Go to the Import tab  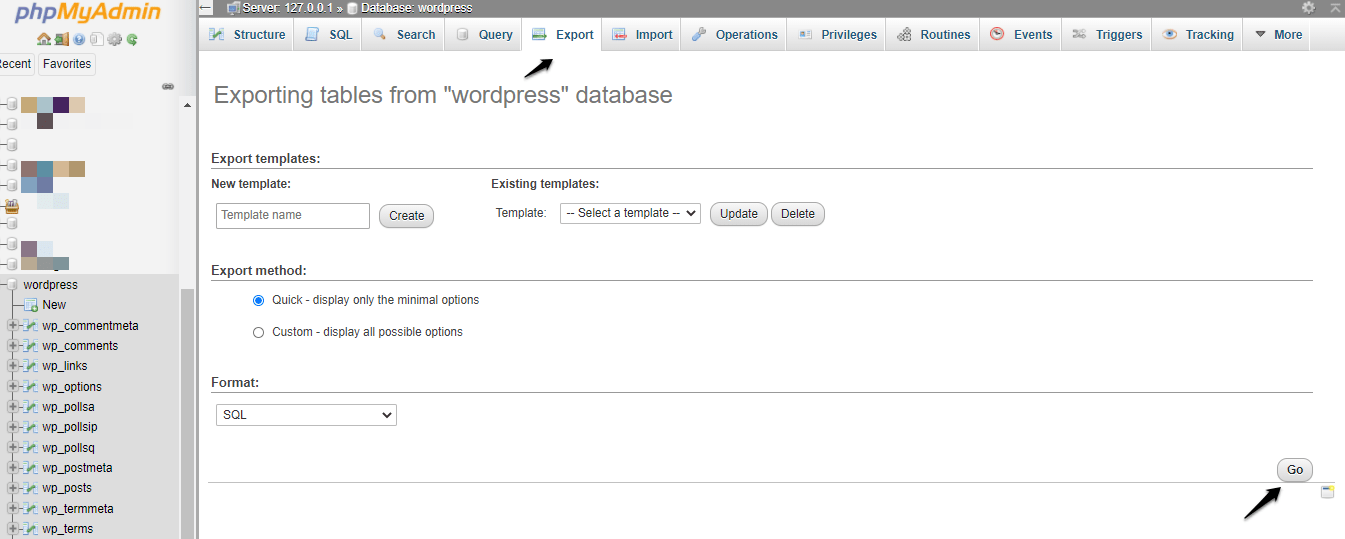point(642,34)
